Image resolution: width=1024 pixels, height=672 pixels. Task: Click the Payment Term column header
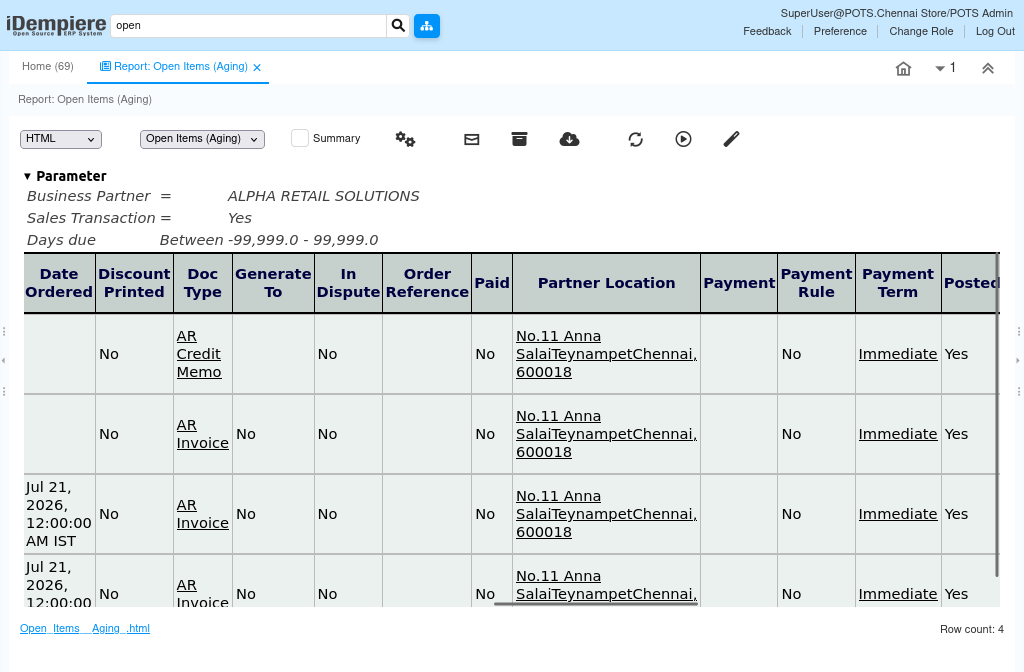click(x=898, y=283)
